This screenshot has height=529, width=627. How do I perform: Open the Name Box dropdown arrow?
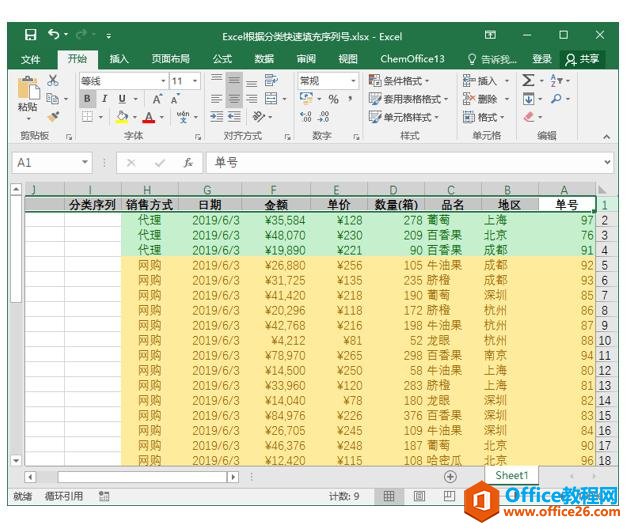pos(85,163)
